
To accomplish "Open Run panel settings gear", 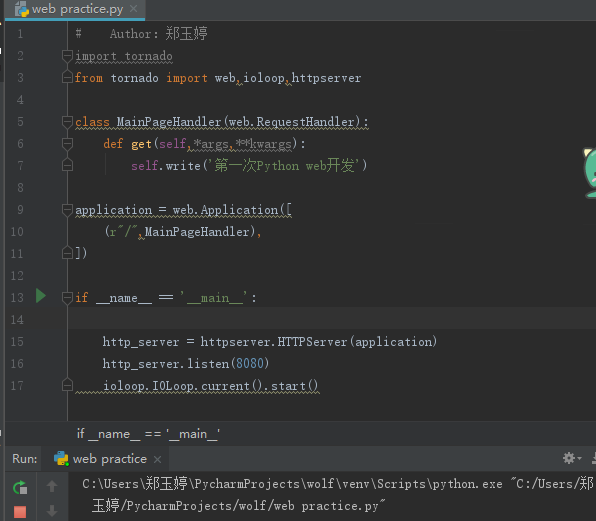I will pos(569,458).
